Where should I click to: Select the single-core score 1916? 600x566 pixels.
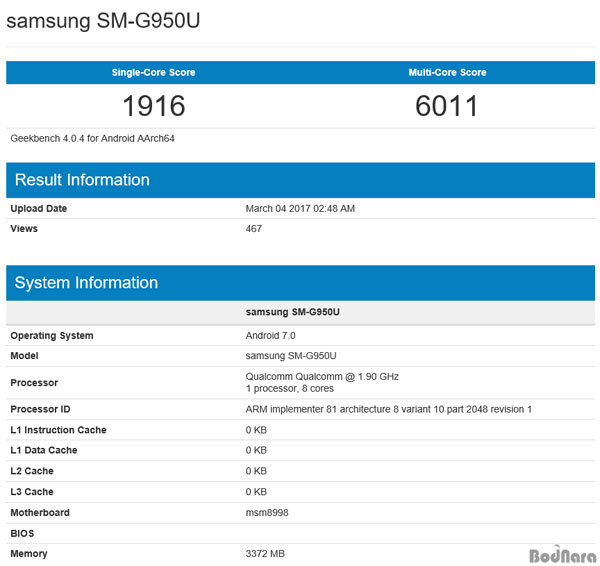(x=154, y=106)
